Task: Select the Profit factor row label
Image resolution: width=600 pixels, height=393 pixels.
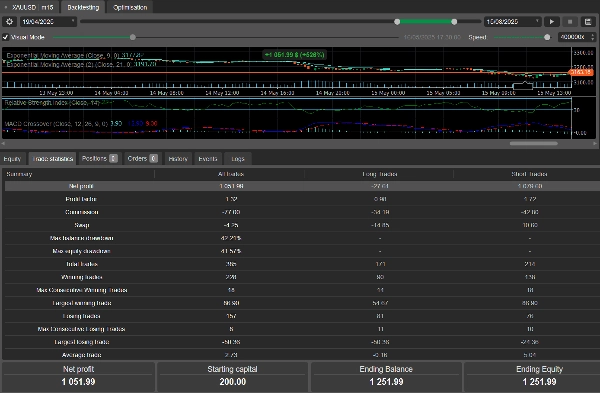Action: pyautogui.click(x=81, y=199)
